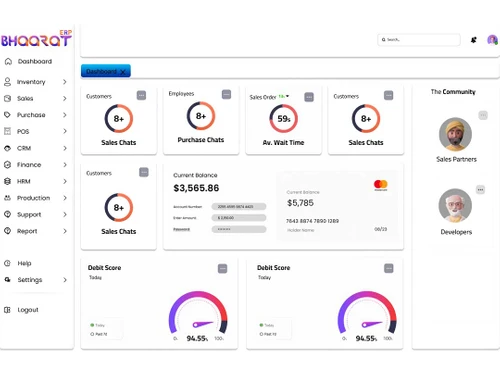Click the left Debit Score gauge
Screen dimensions: 500x375
point(198,313)
